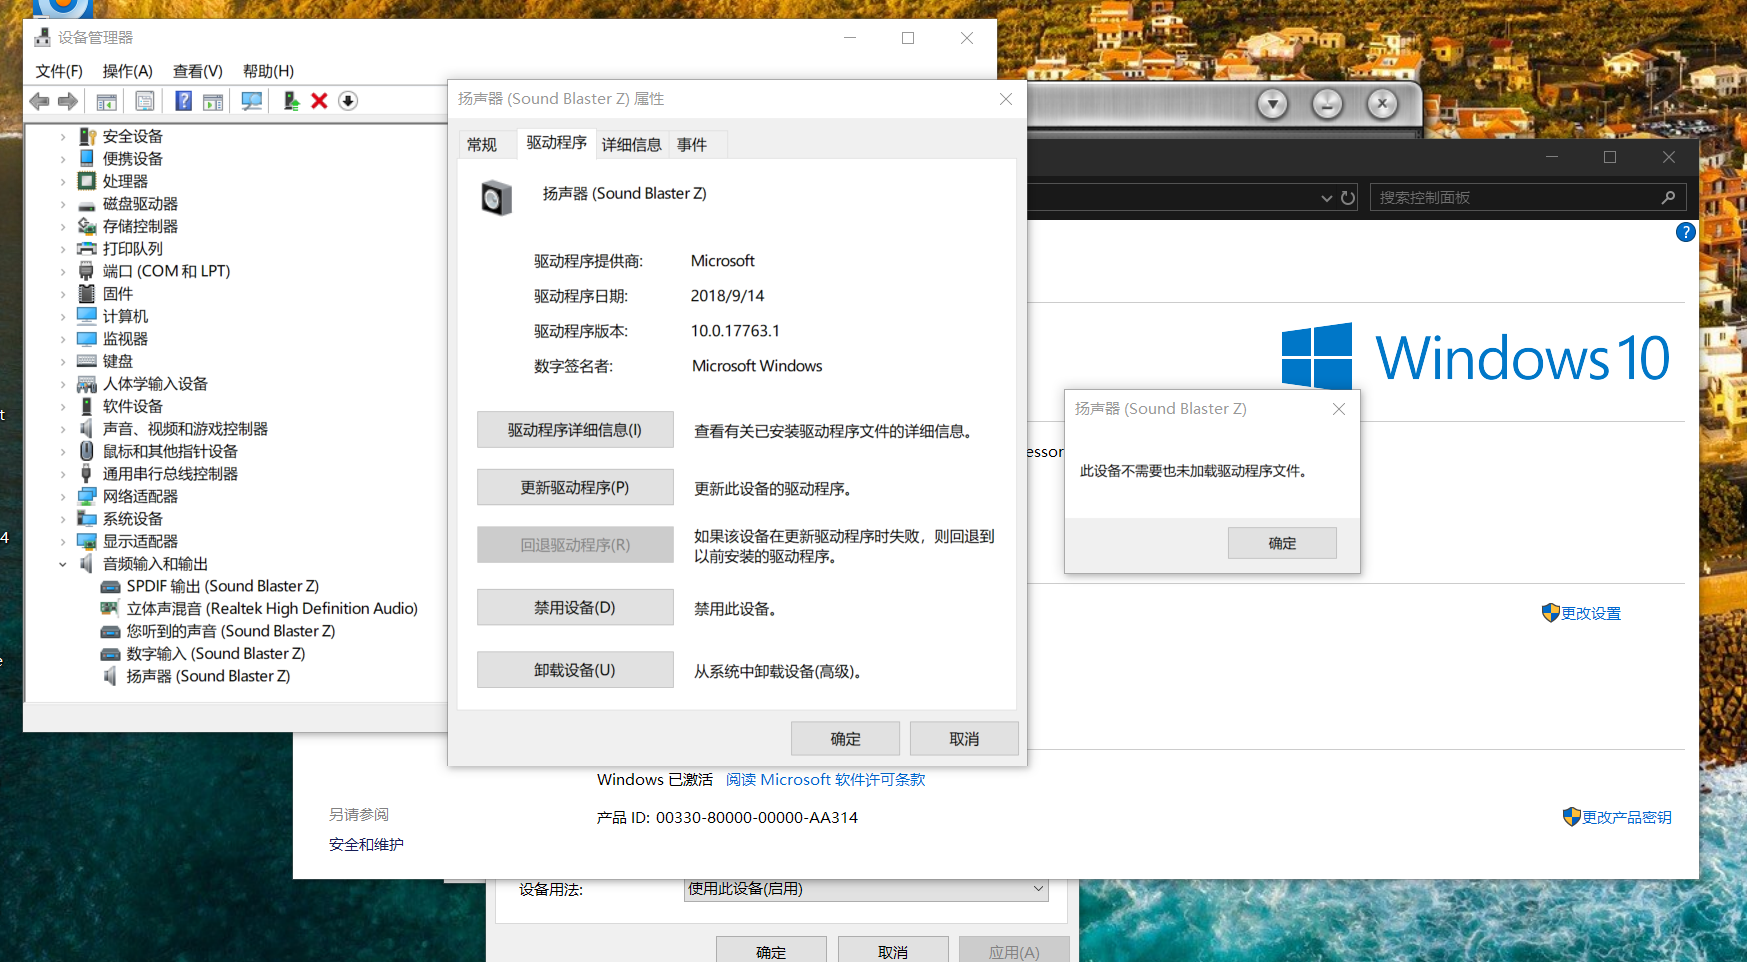Screen dimensions: 1747x962
Task: Click the 禁用设备(D) button
Action: pyautogui.click(x=575, y=608)
